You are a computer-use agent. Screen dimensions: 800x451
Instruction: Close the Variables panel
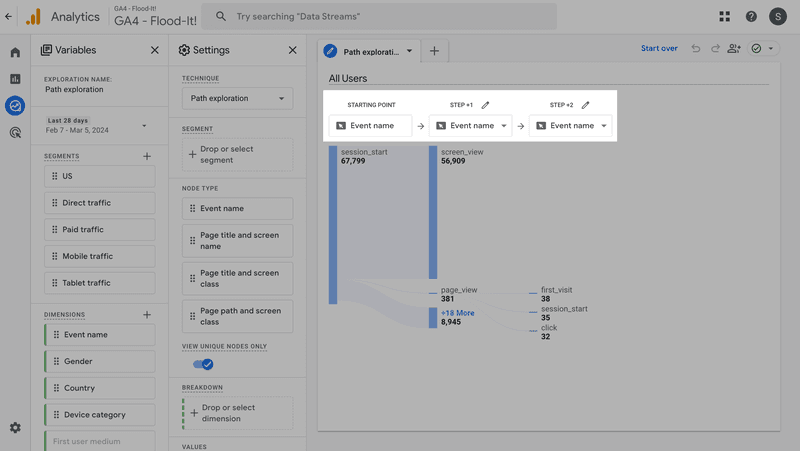pos(155,50)
